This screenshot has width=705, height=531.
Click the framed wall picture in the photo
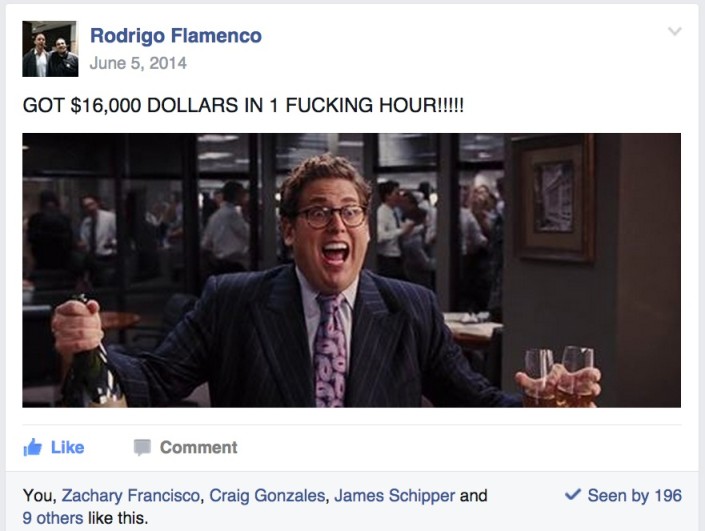554,198
